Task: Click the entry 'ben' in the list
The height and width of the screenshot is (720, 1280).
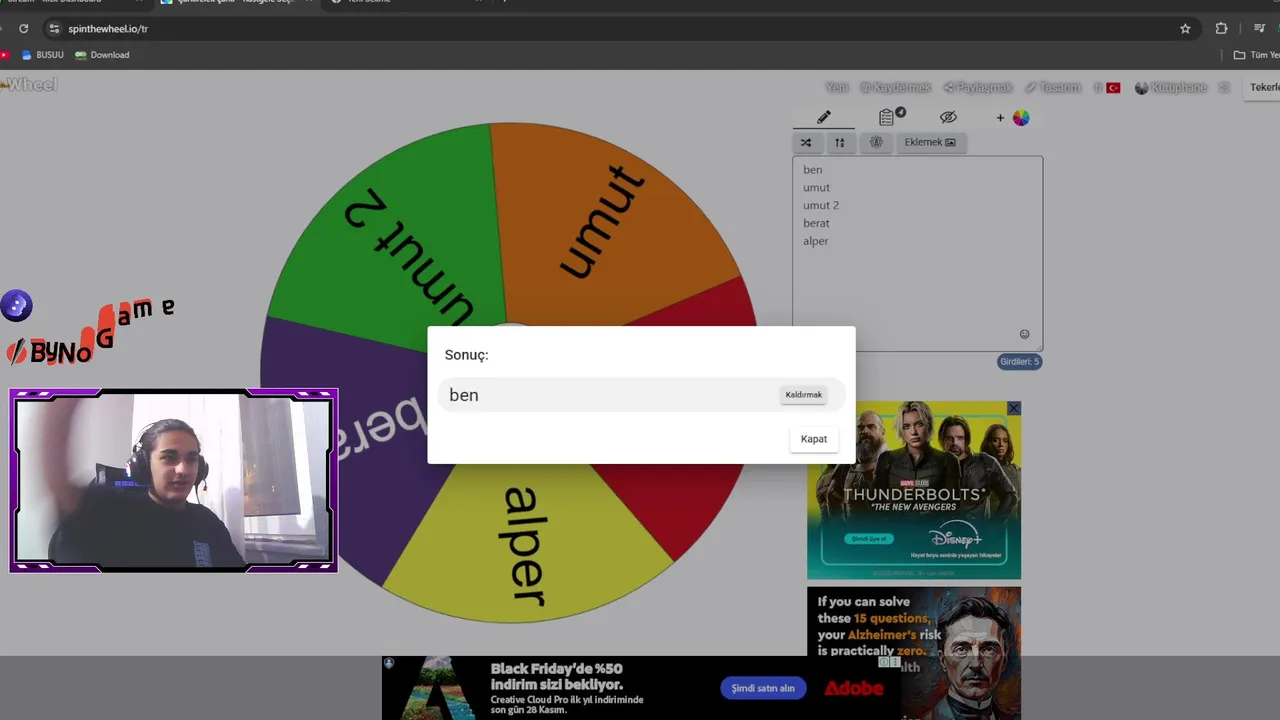Action: point(812,170)
